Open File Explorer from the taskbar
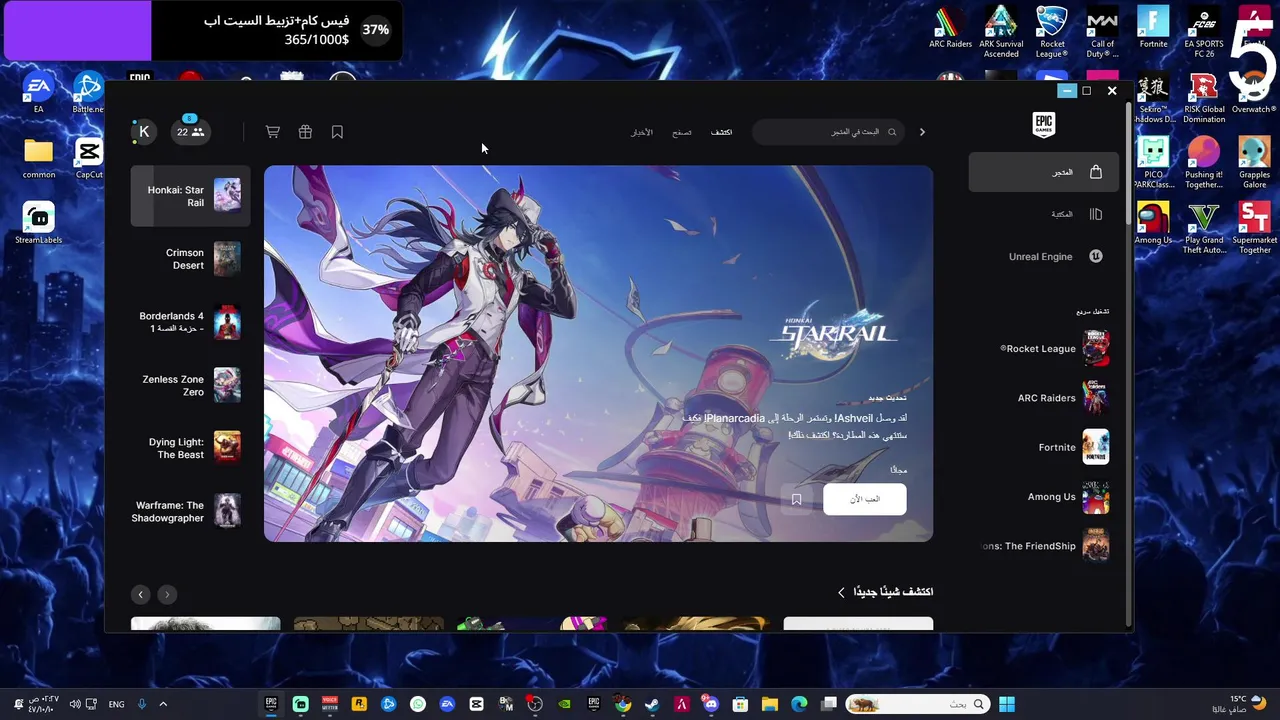Viewport: 1280px width, 720px height. pyautogui.click(x=769, y=704)
